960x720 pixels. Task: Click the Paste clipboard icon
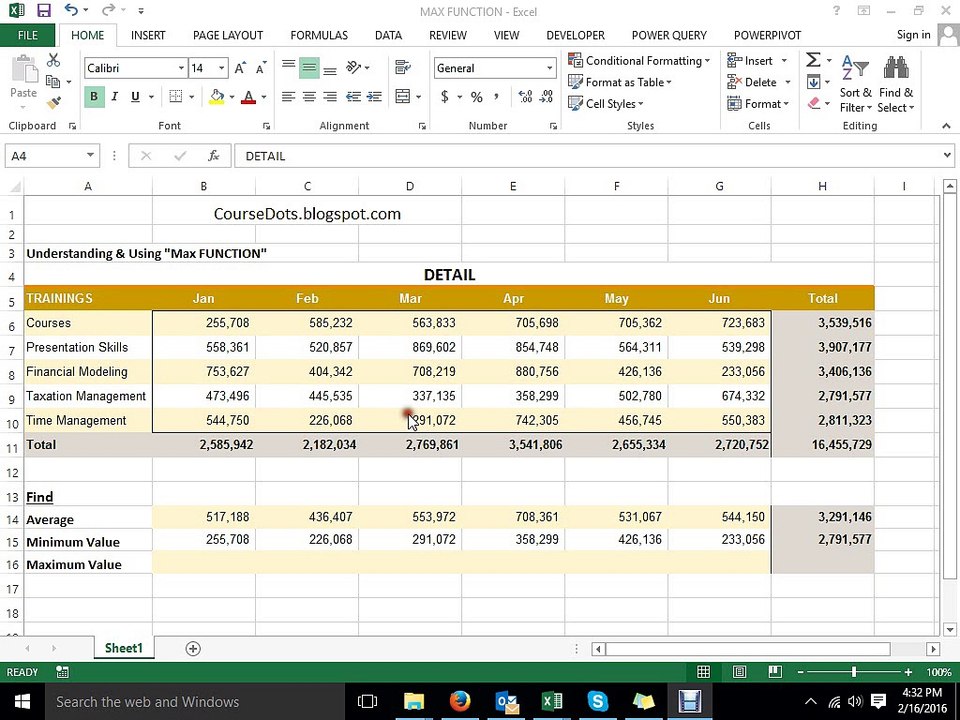point(24,69)
